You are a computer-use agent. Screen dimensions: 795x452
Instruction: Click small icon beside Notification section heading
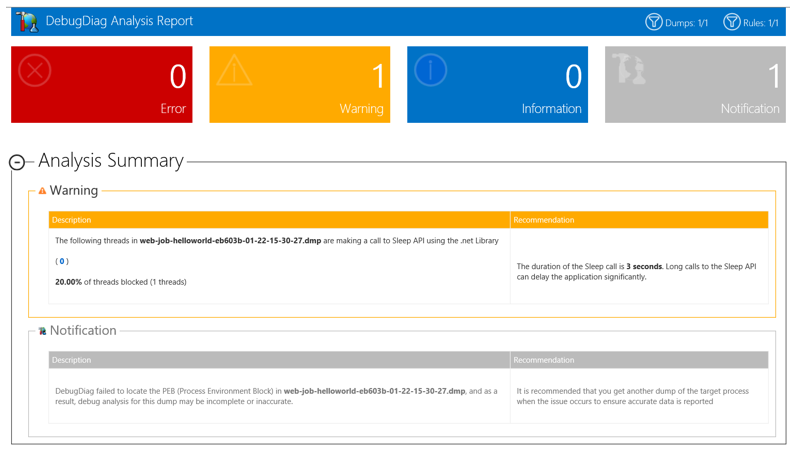click(42, 331)
